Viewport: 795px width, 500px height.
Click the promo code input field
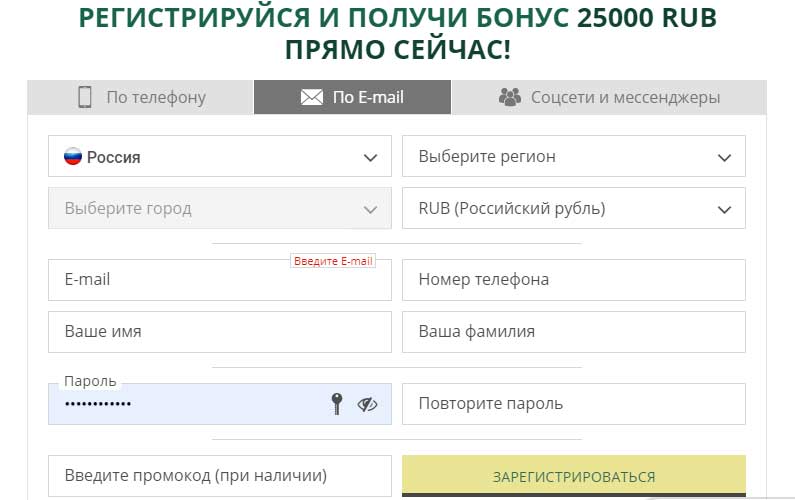click(220, 476)
